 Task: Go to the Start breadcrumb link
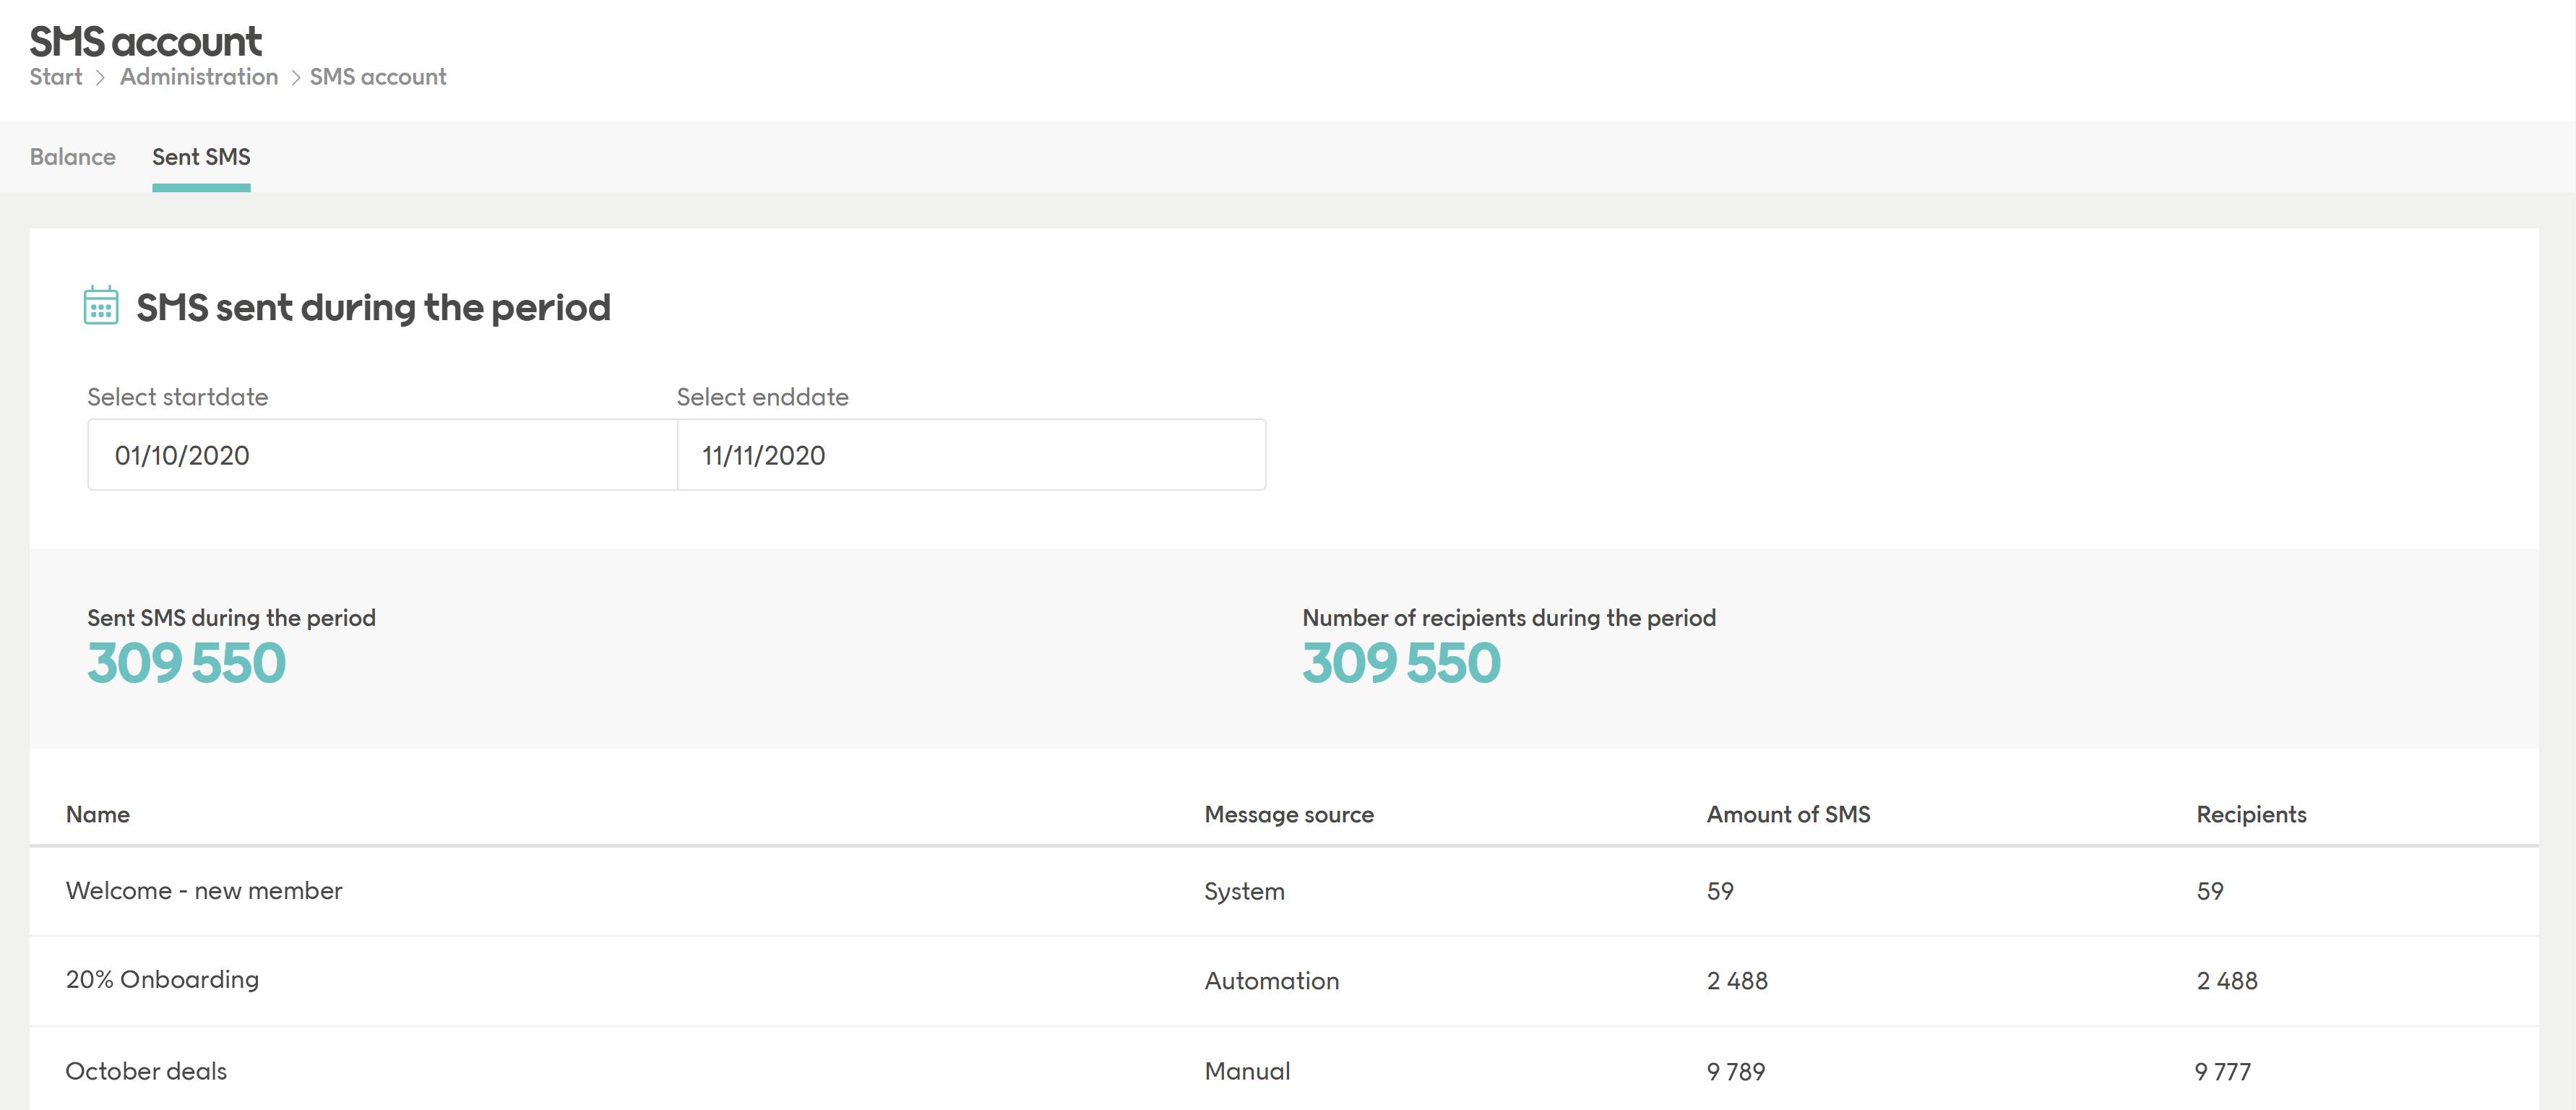tap(56, 77)
